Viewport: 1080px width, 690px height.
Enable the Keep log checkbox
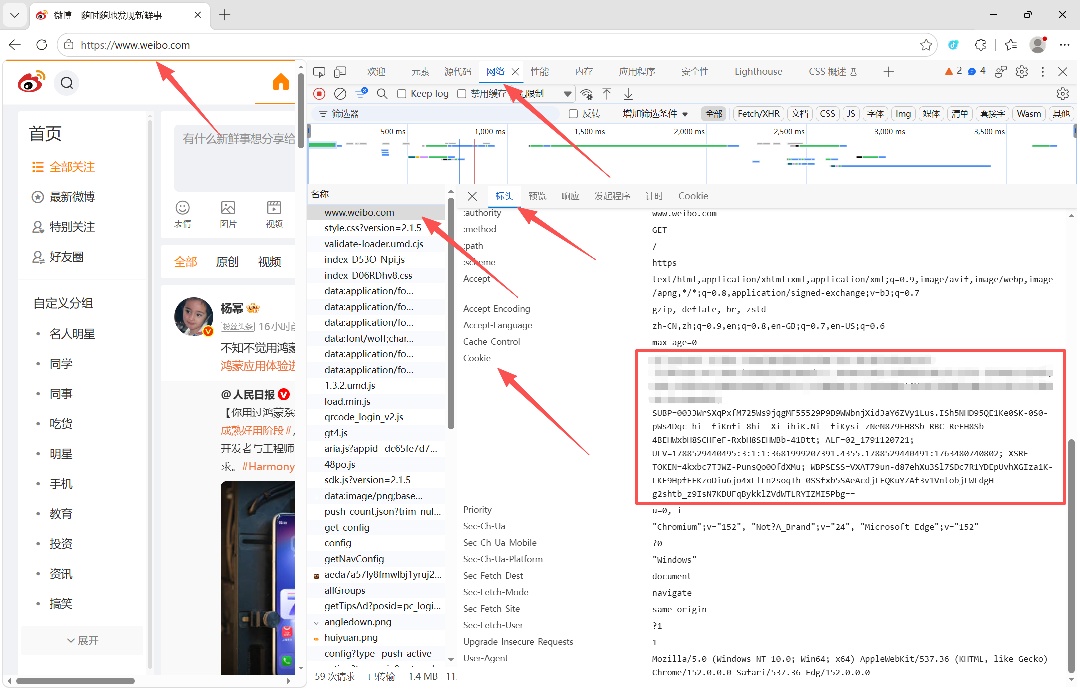pyautogui.click(x=402, y=94)
